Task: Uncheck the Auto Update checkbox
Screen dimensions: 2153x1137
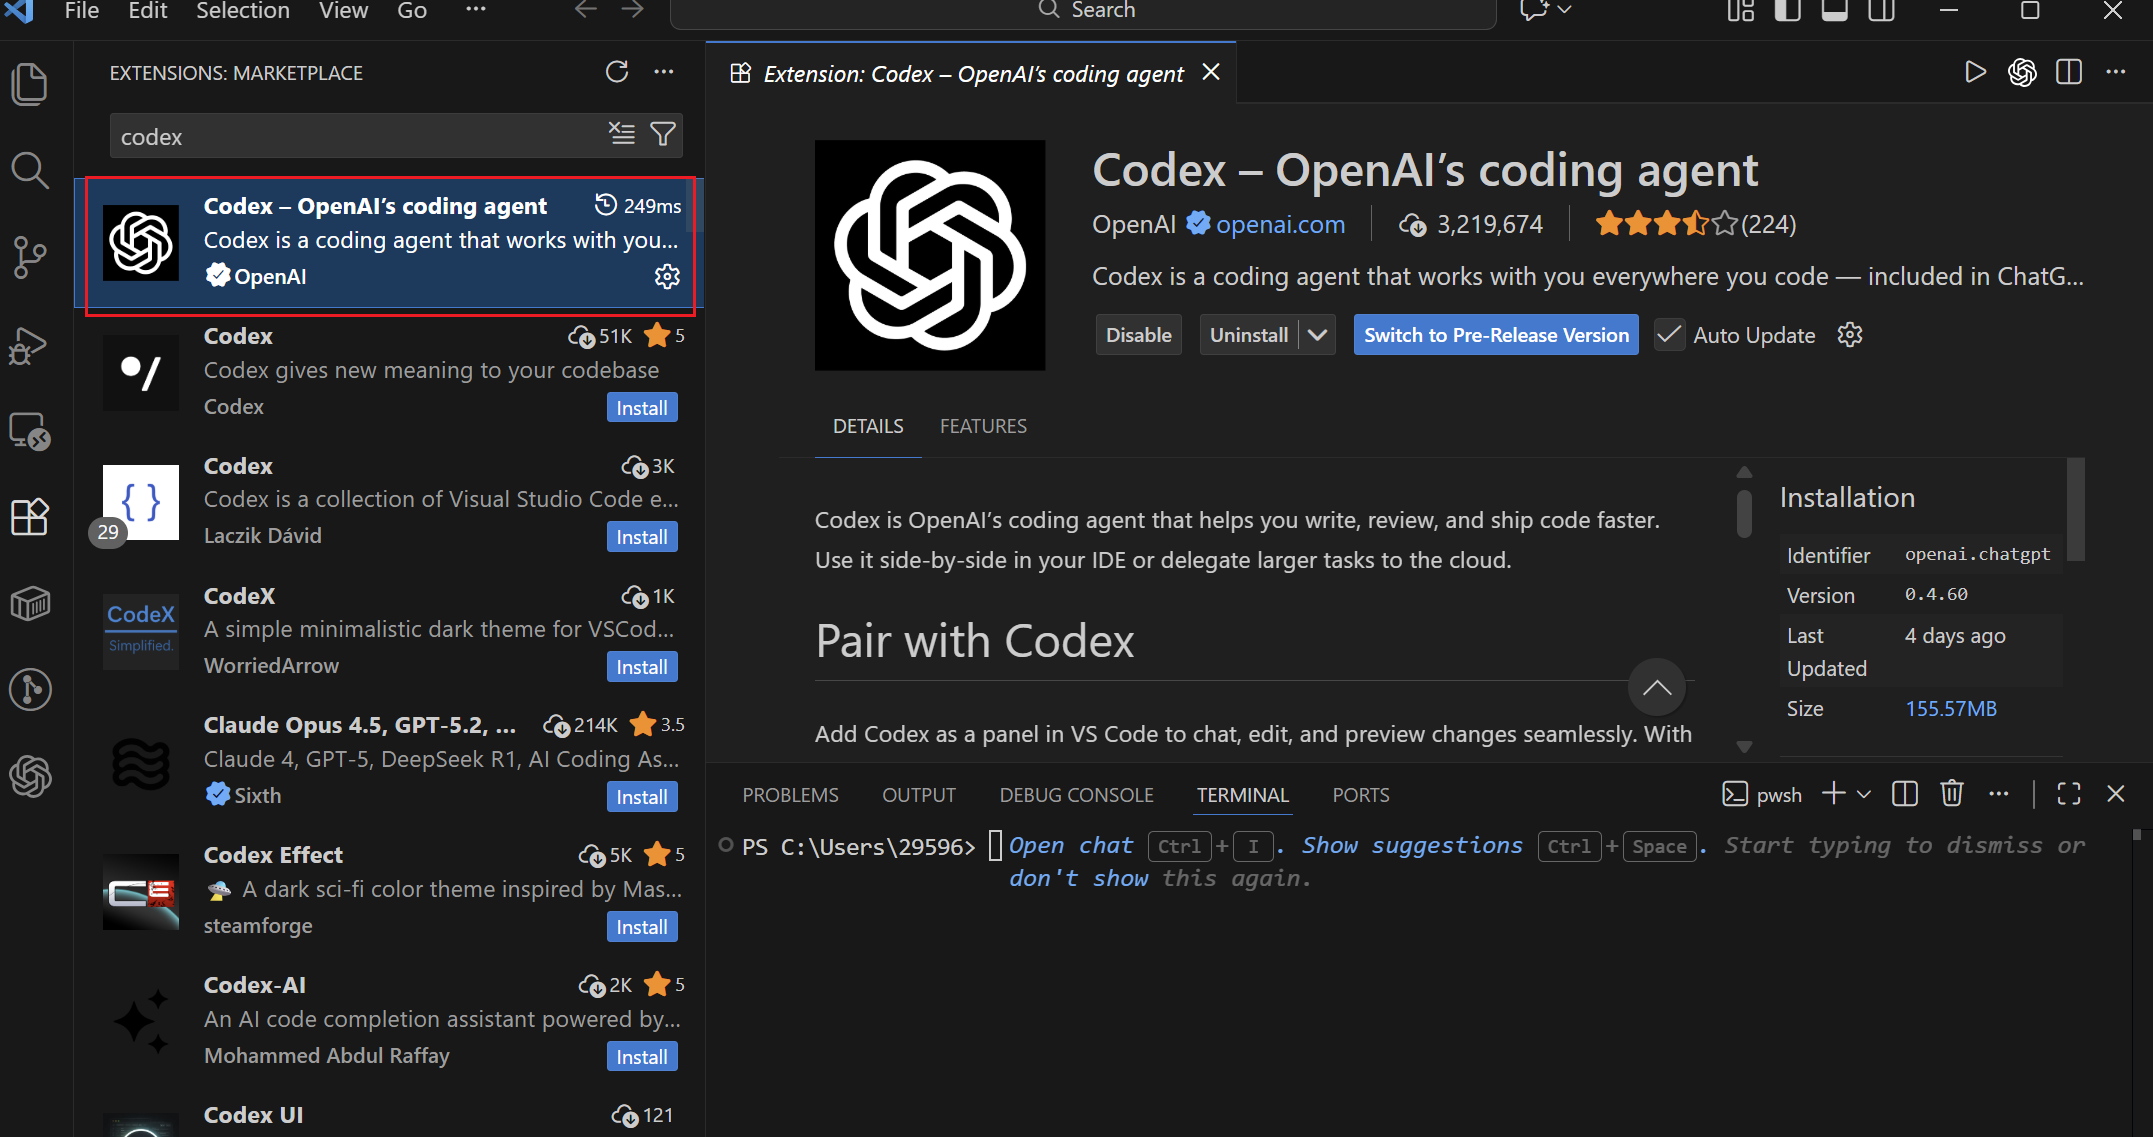Action: [1668, 334]
